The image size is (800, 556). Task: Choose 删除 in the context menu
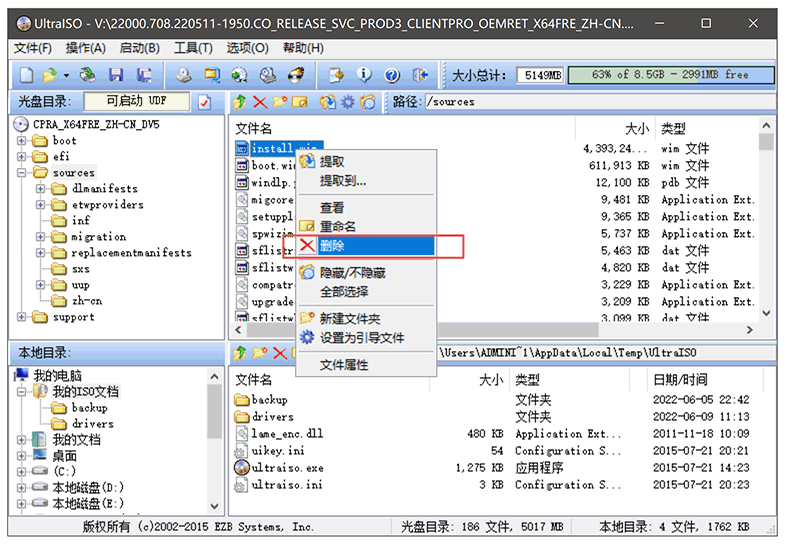(366, 246)
